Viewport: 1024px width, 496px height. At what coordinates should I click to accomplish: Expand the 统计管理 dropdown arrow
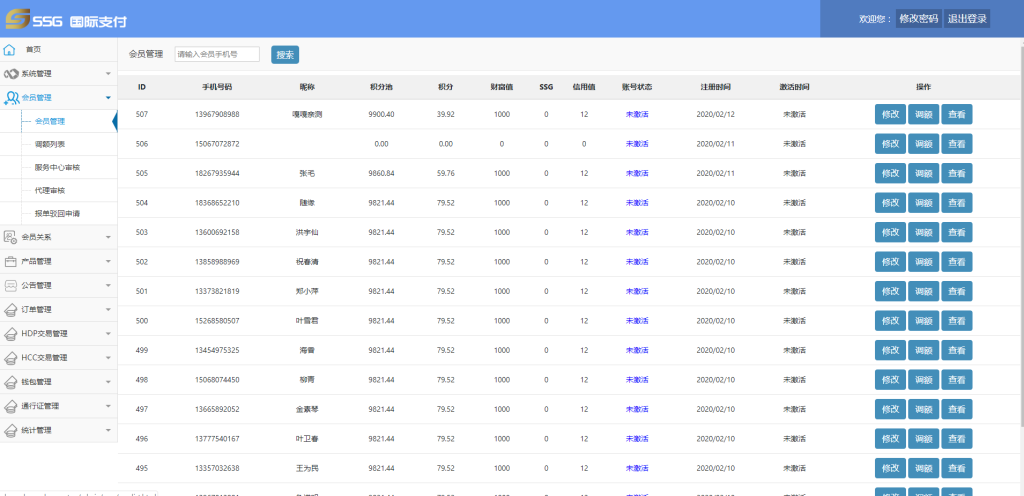tap(108, 430)
